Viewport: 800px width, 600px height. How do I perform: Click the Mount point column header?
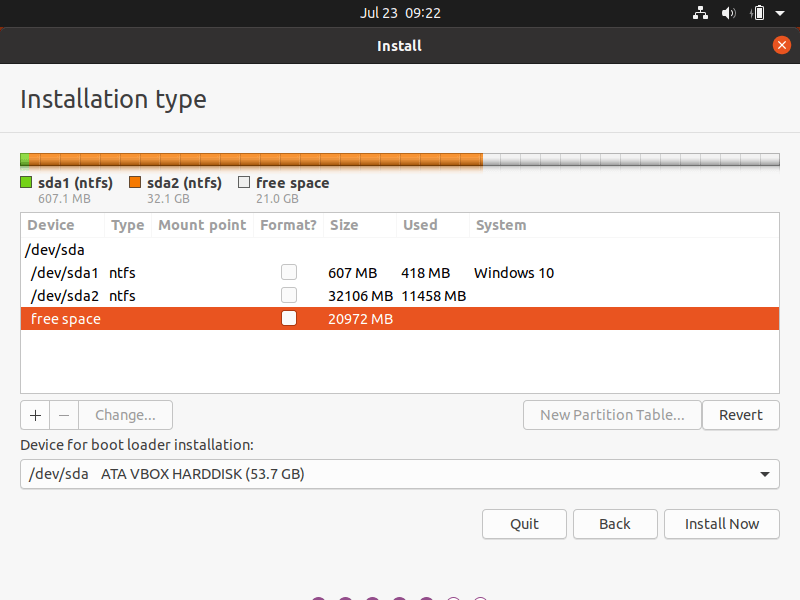pos(202,225)
